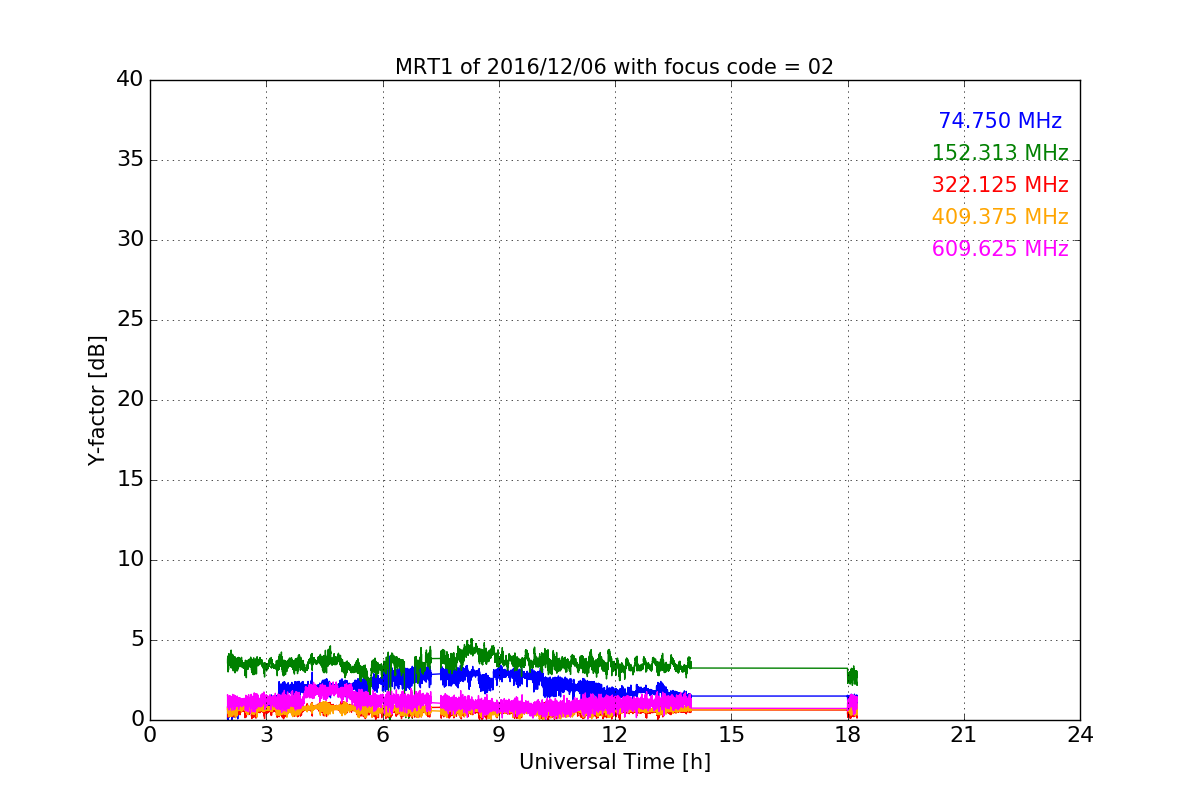Select the red legend label '322.125 MHz'
1200x800 pixels.
tap(1000, 185)
